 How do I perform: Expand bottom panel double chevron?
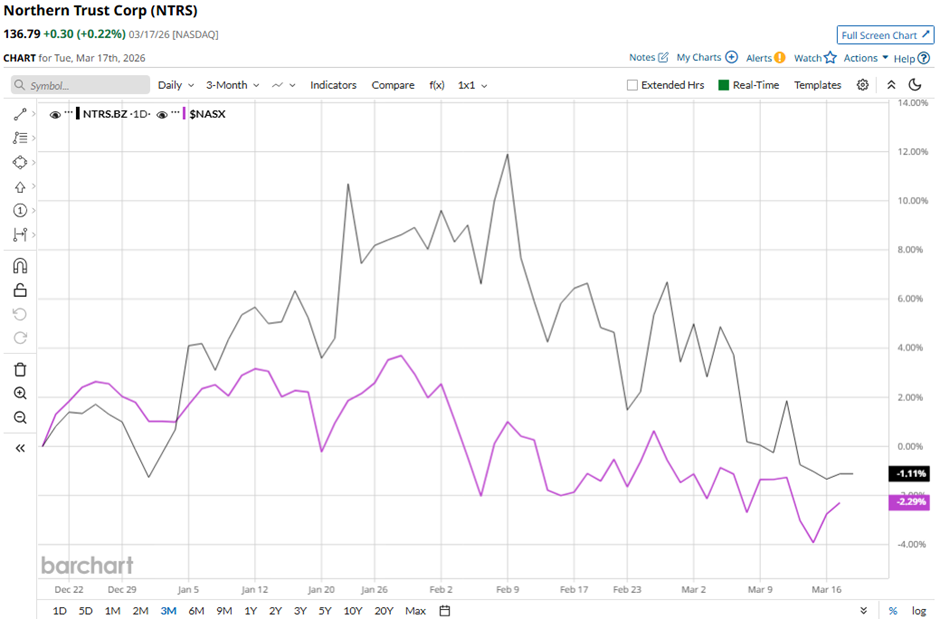864,611
